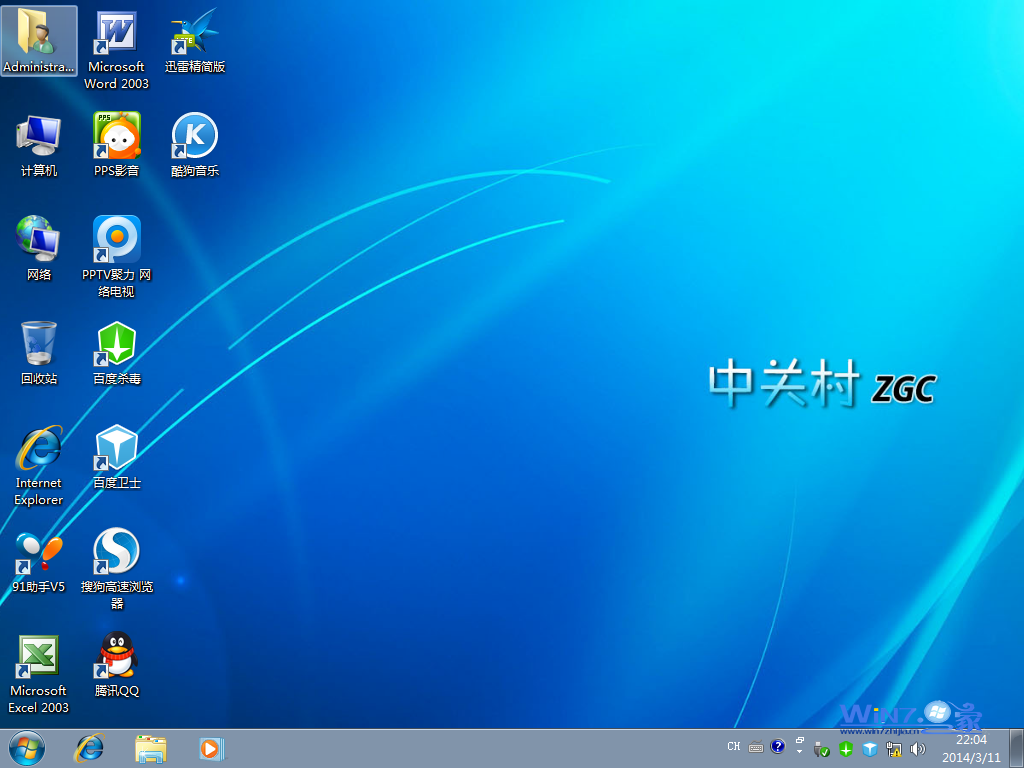Click the Start orb
Image resolution: width=1024 pixels, height=768 pixels.
tap(25, 748)
